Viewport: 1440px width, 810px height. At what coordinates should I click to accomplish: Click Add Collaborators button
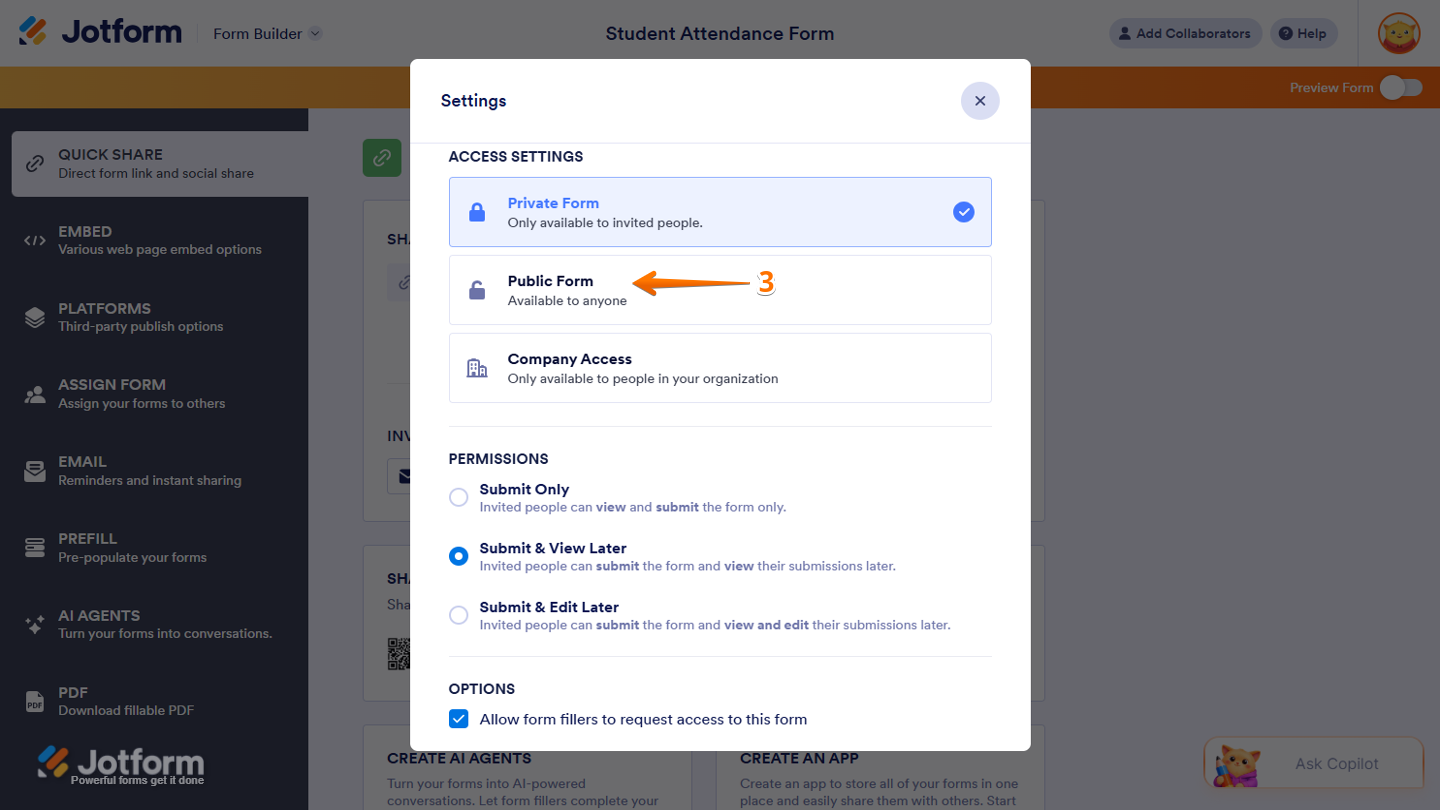pos(1185,33)
